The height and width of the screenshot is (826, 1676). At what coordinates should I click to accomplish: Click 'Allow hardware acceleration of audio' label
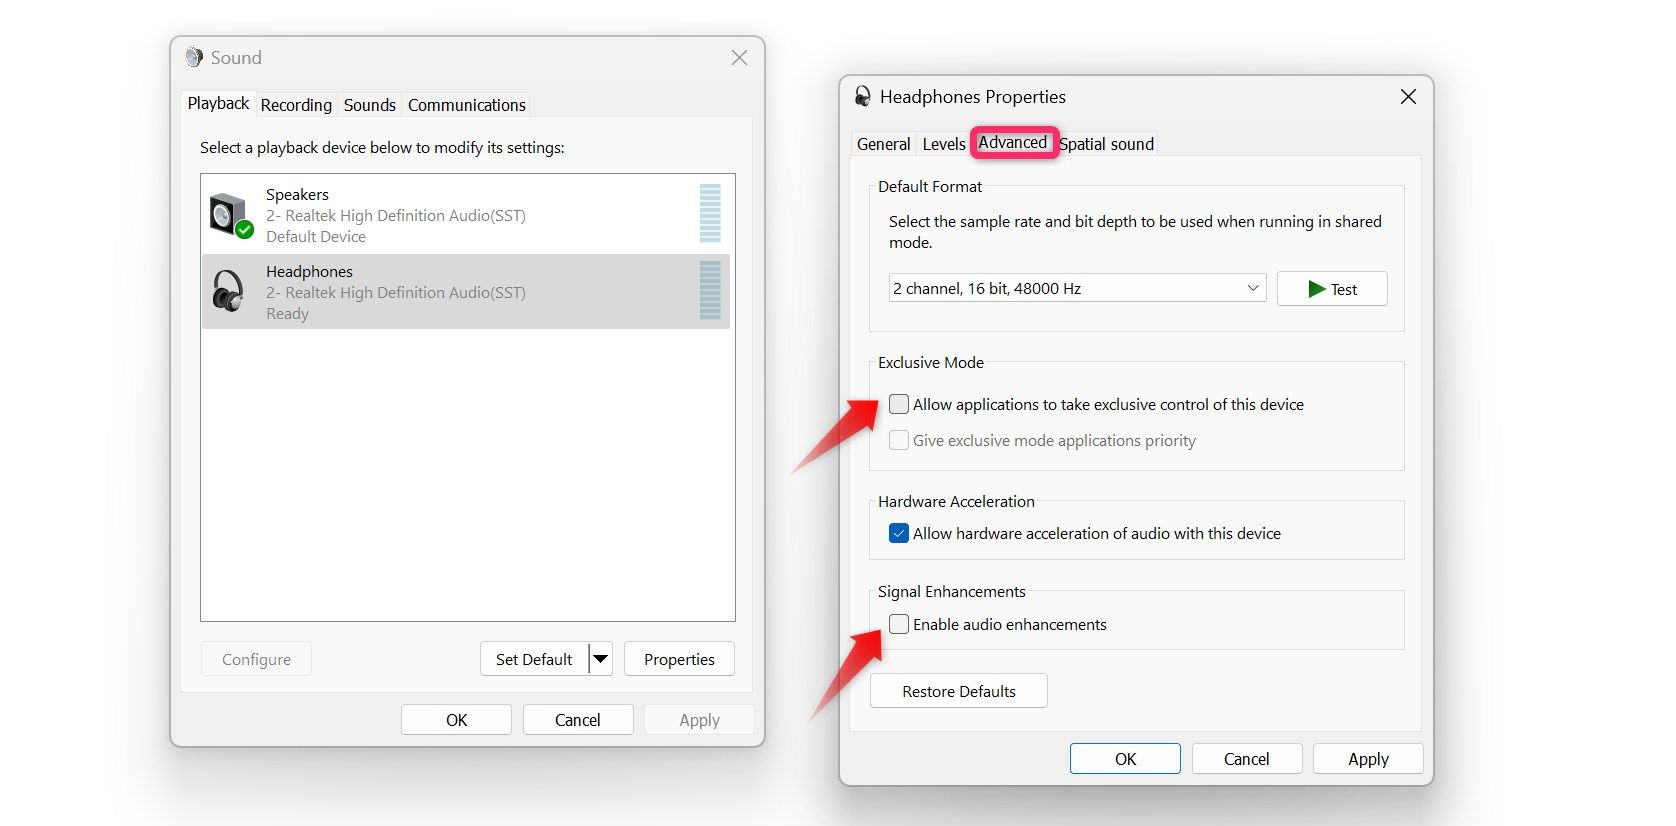tap(1097, 533)
